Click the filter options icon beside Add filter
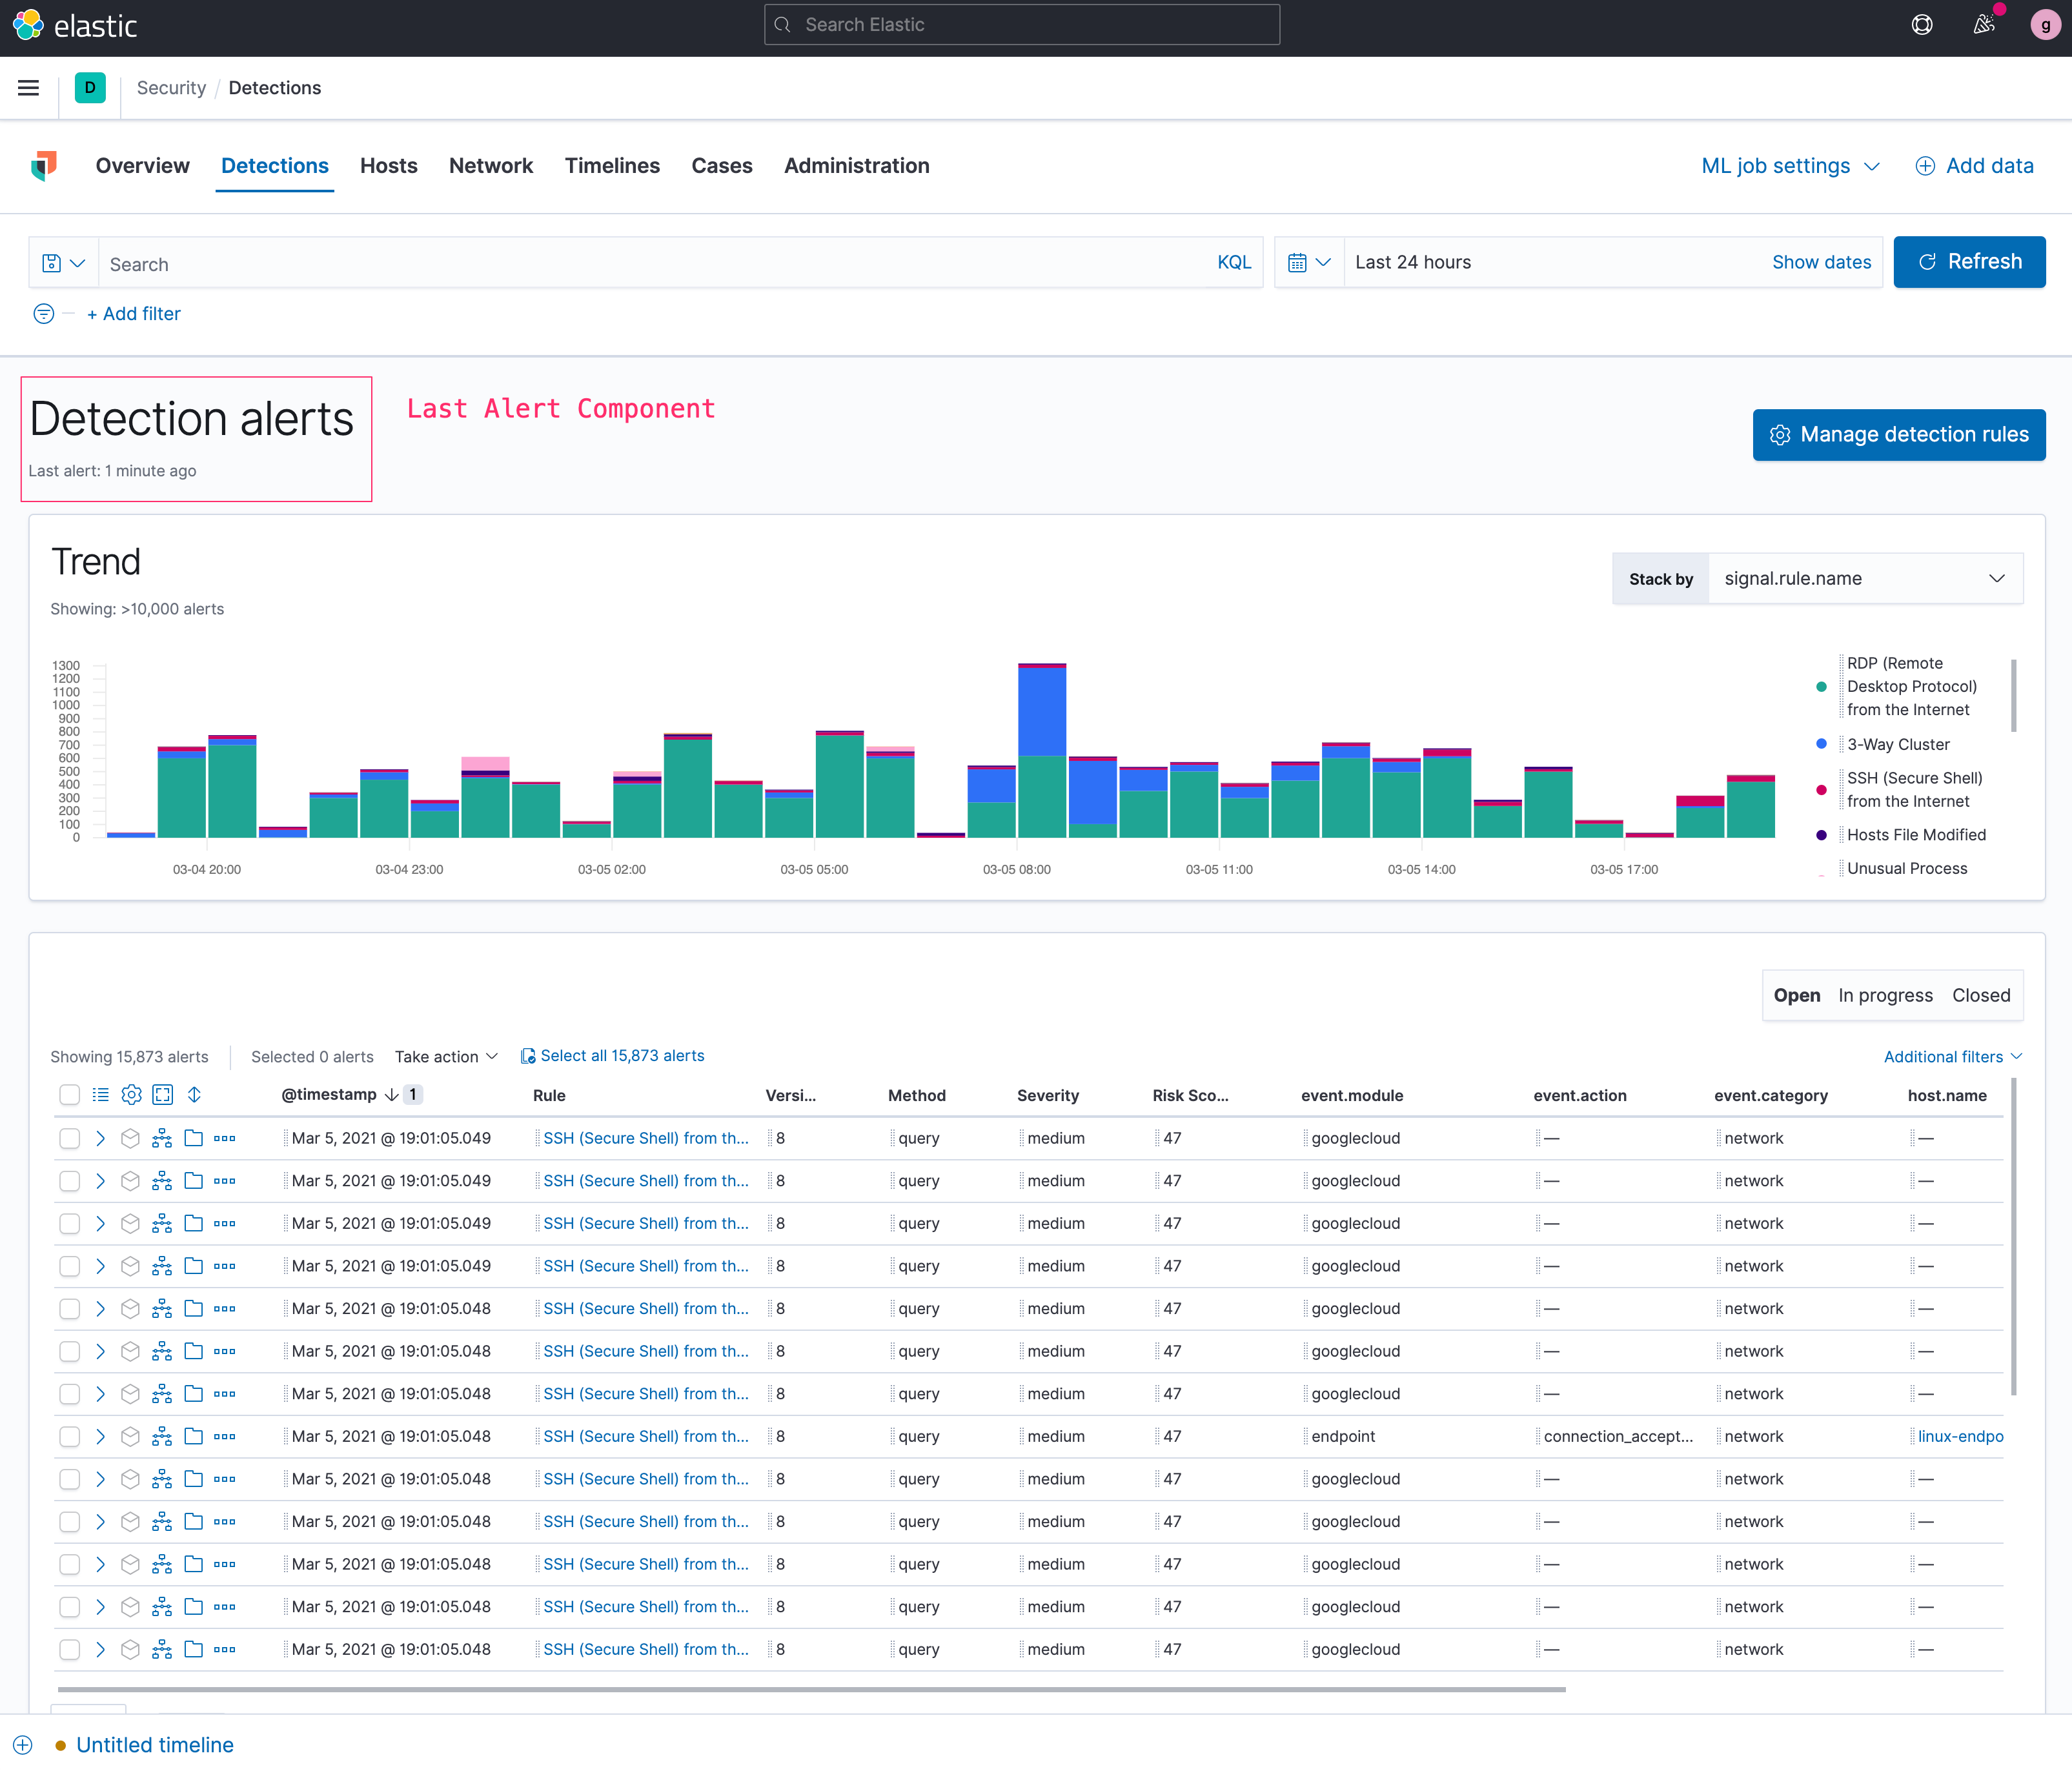The height and width of the screenshot is (1771, 2072). [44, 314]
